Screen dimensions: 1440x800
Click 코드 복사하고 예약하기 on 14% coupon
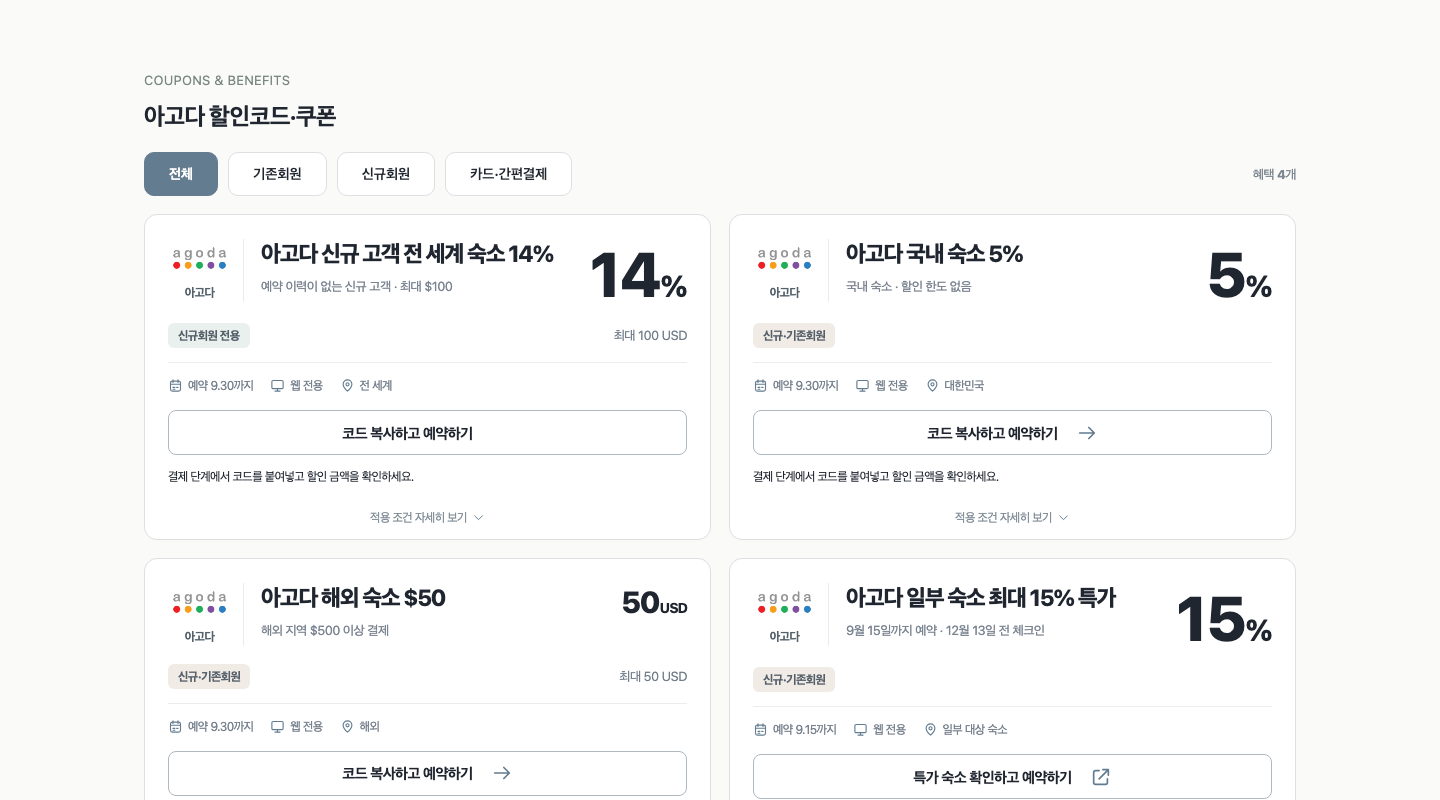[427, 433]
